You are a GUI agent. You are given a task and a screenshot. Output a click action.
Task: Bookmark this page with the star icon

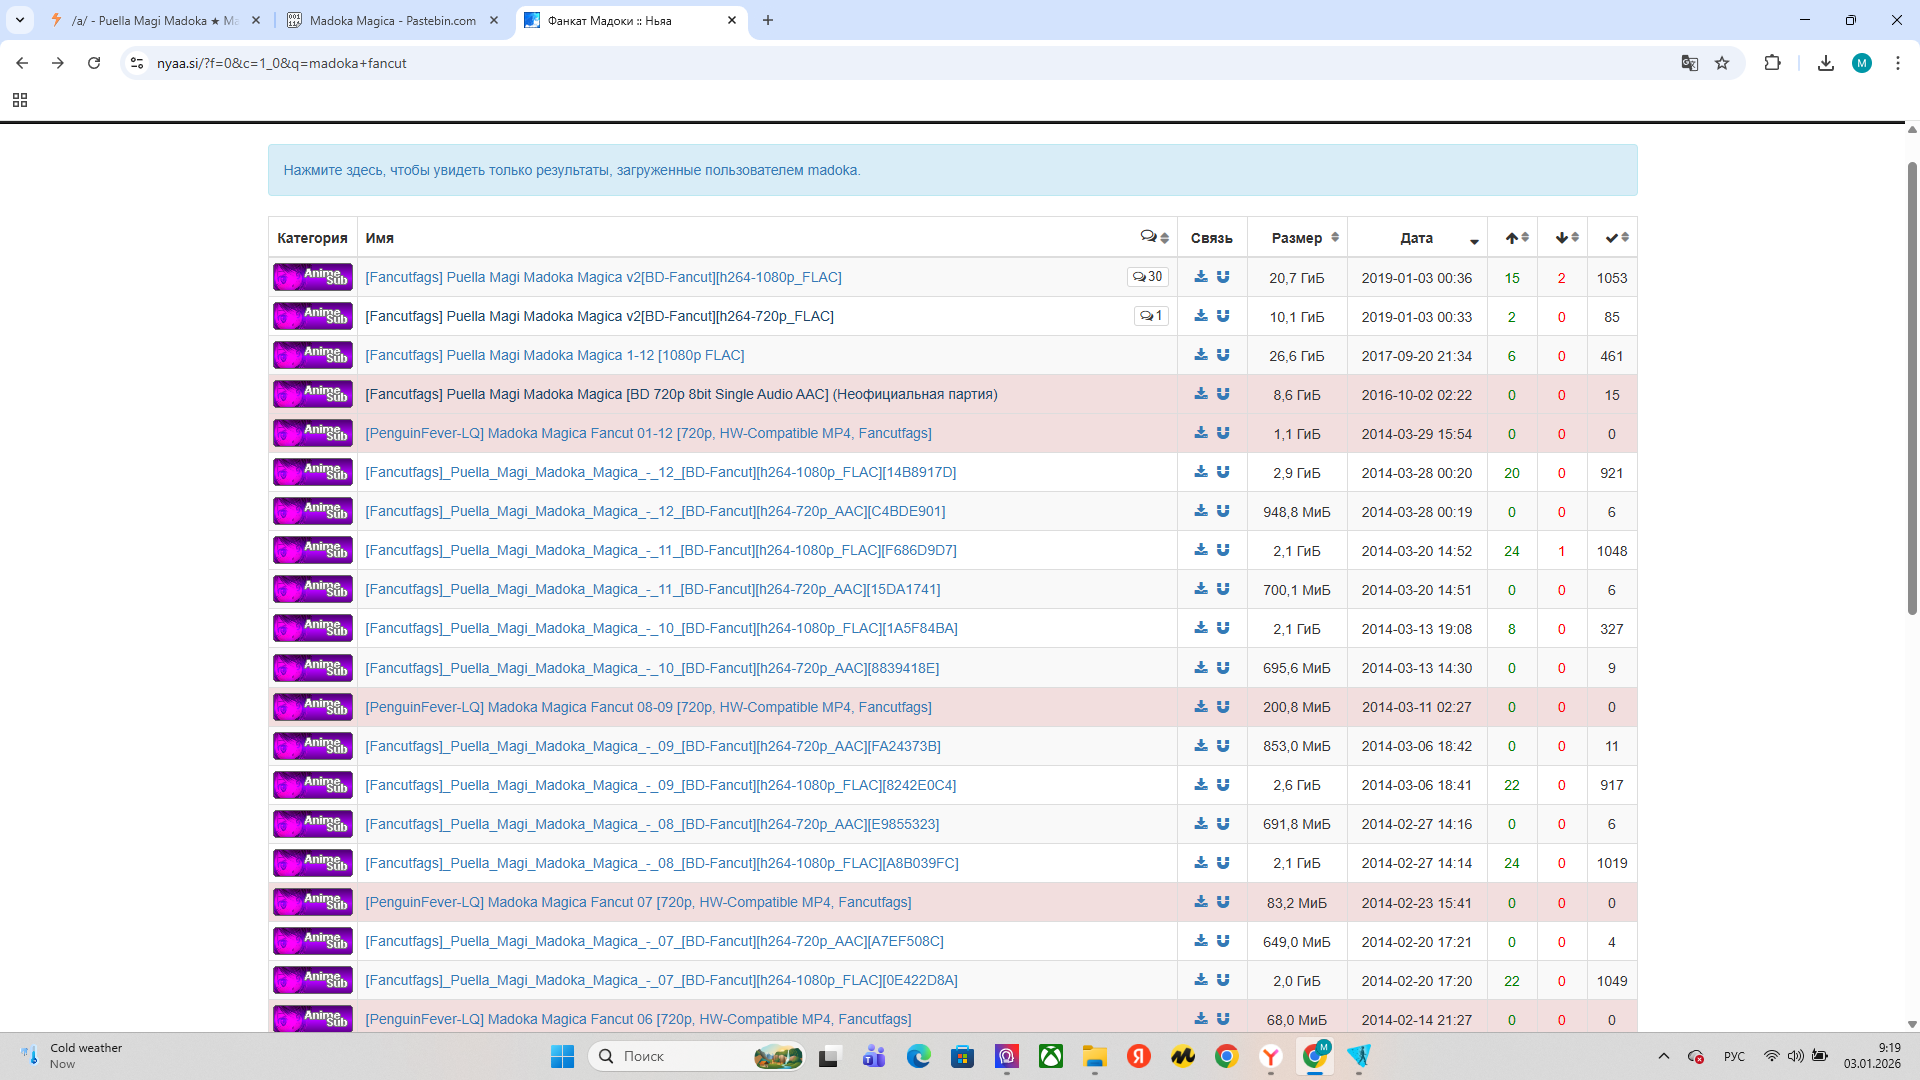pyautogui.click(x=1722, y=63)
